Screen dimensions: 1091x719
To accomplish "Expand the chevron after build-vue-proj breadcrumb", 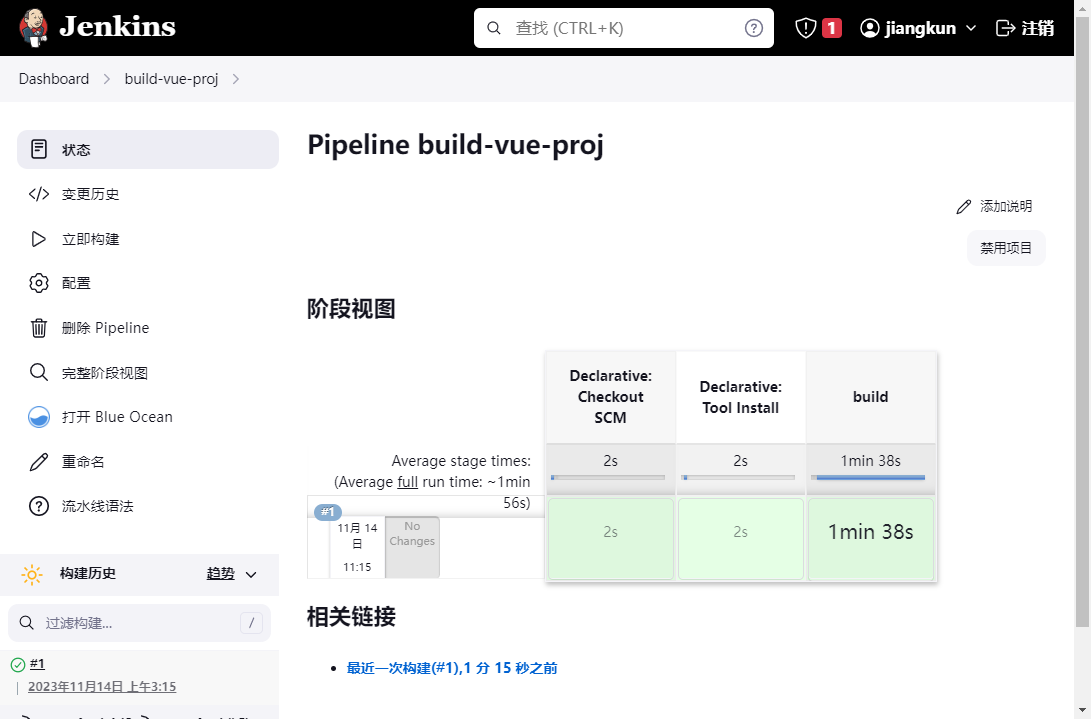I will 236,79.
